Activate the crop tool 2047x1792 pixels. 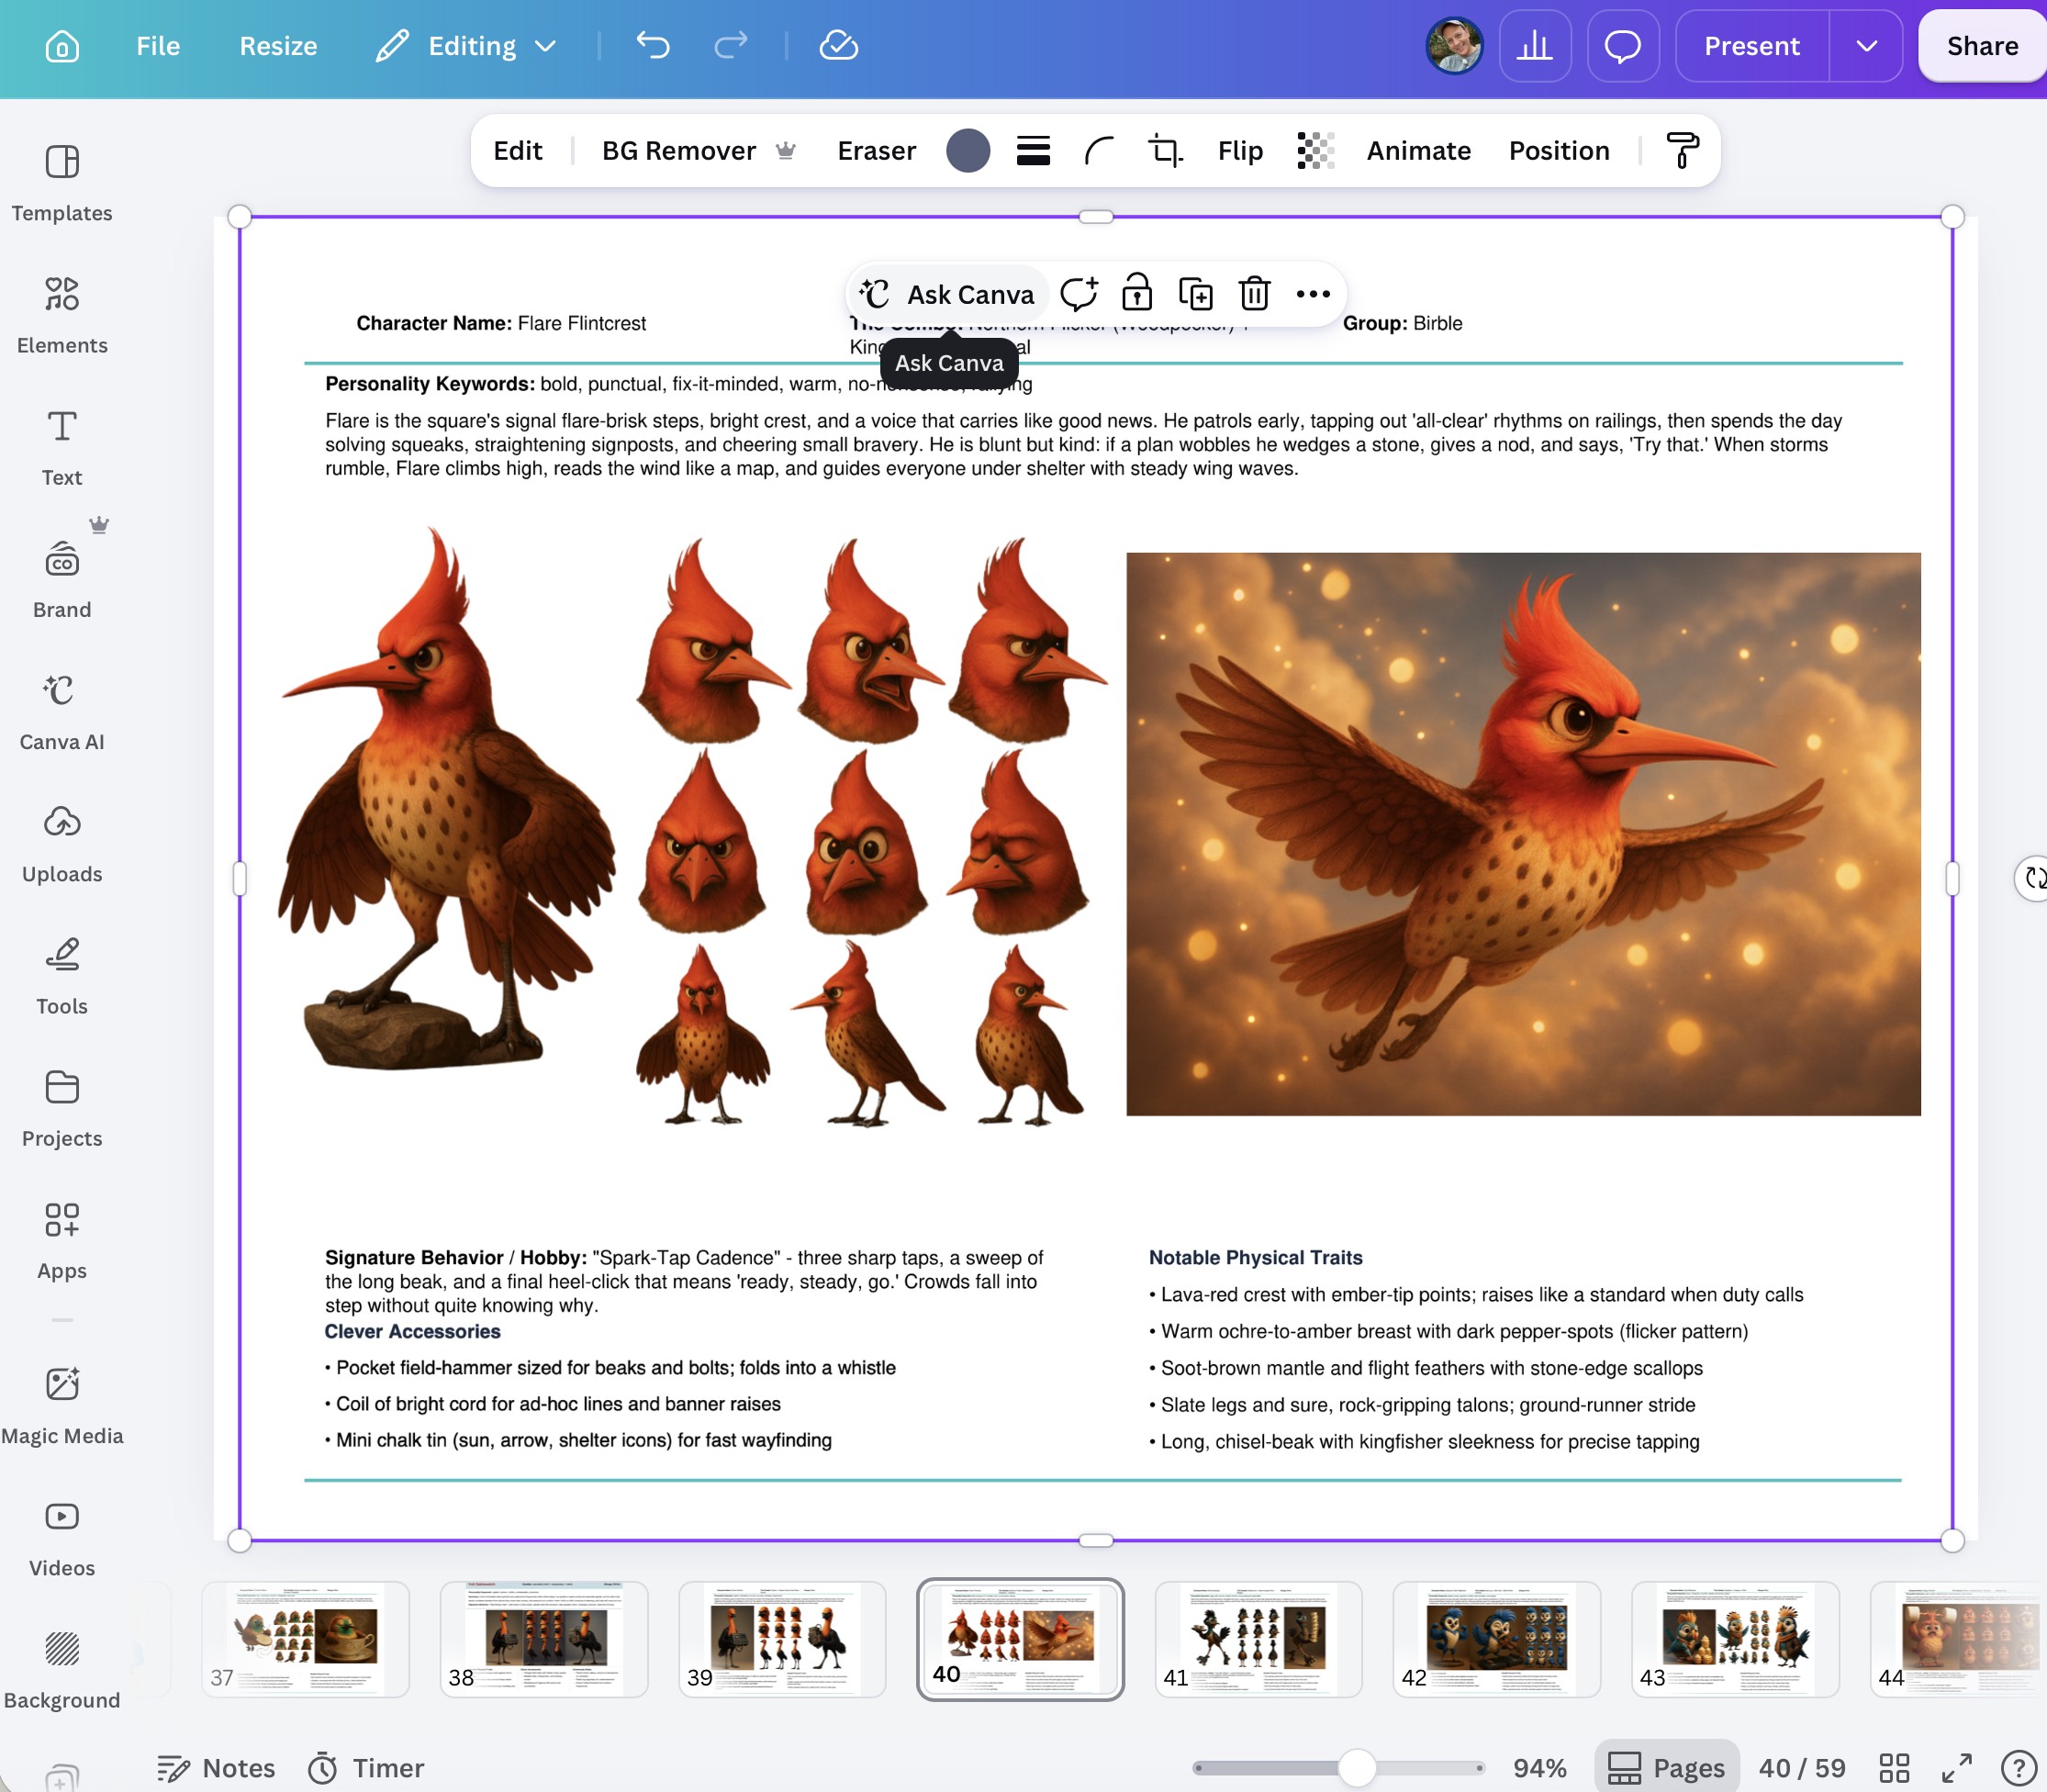point(1165,151)
